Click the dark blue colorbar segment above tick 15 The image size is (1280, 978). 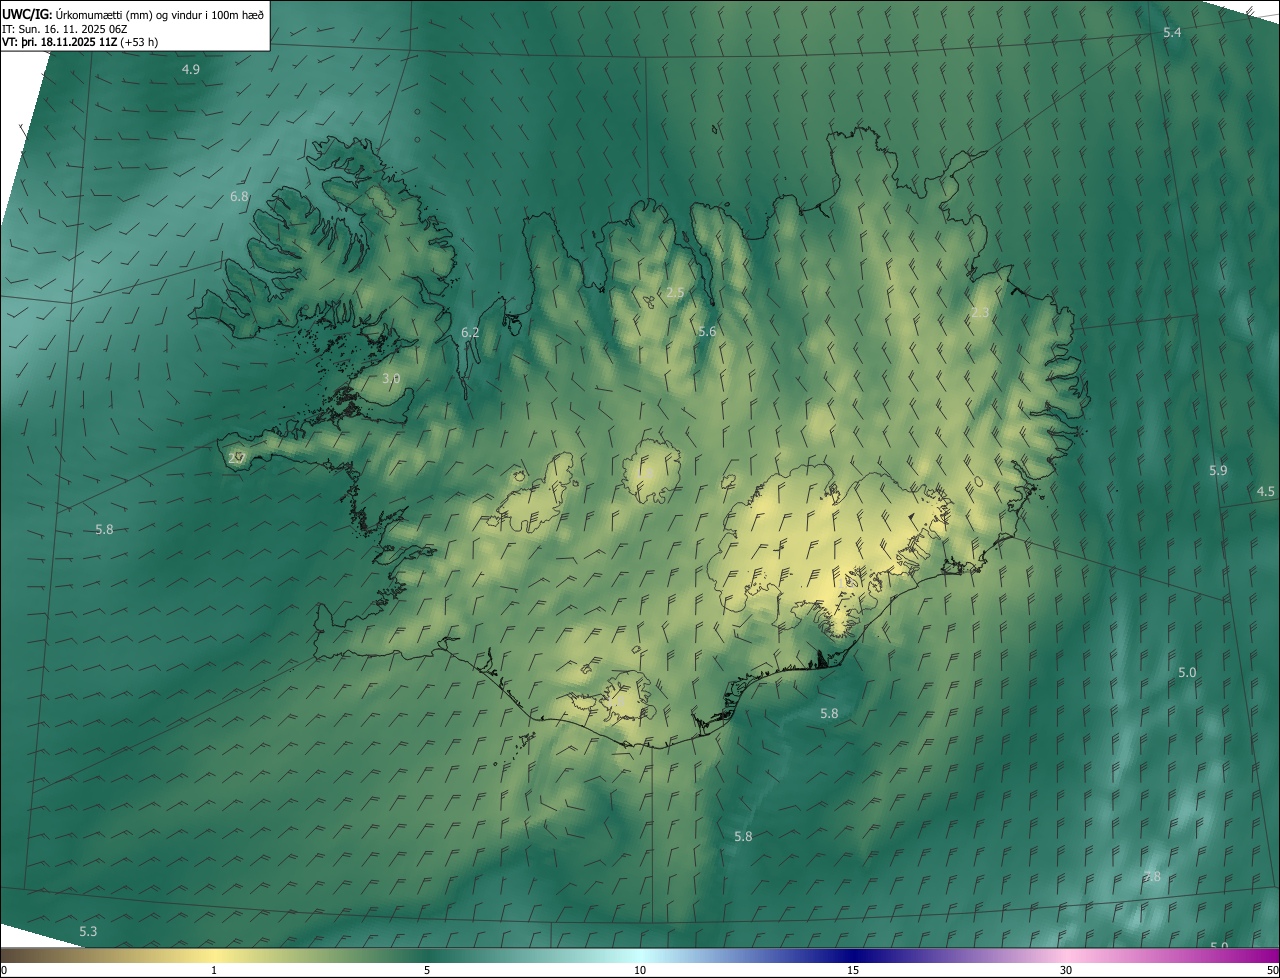[853, 955]
